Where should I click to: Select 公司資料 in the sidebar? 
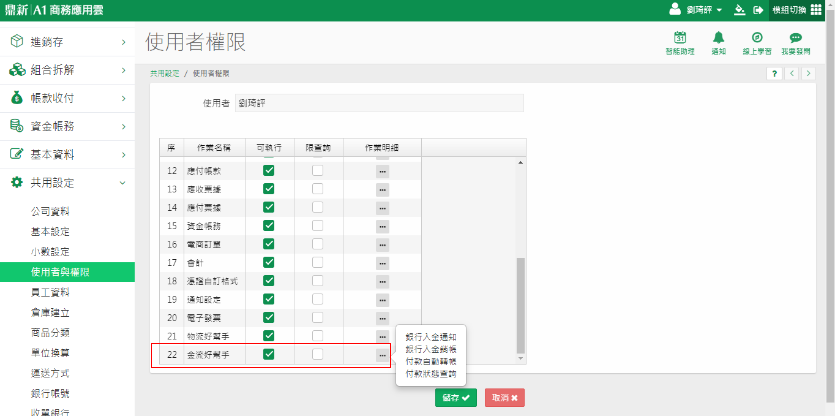[x=50, y=212]
